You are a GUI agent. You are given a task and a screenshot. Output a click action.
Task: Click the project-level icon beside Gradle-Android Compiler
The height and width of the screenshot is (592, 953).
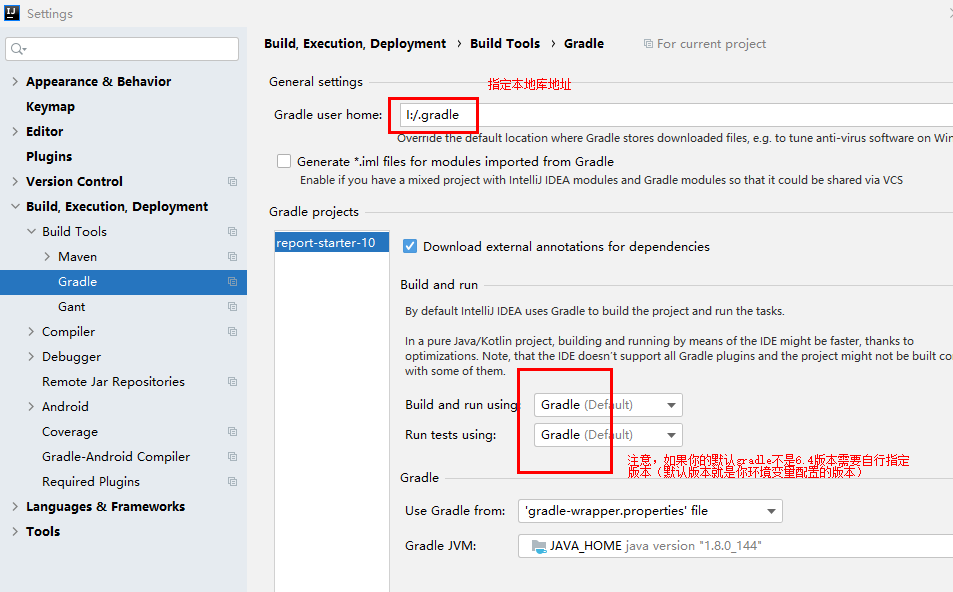tap(232, 456)
